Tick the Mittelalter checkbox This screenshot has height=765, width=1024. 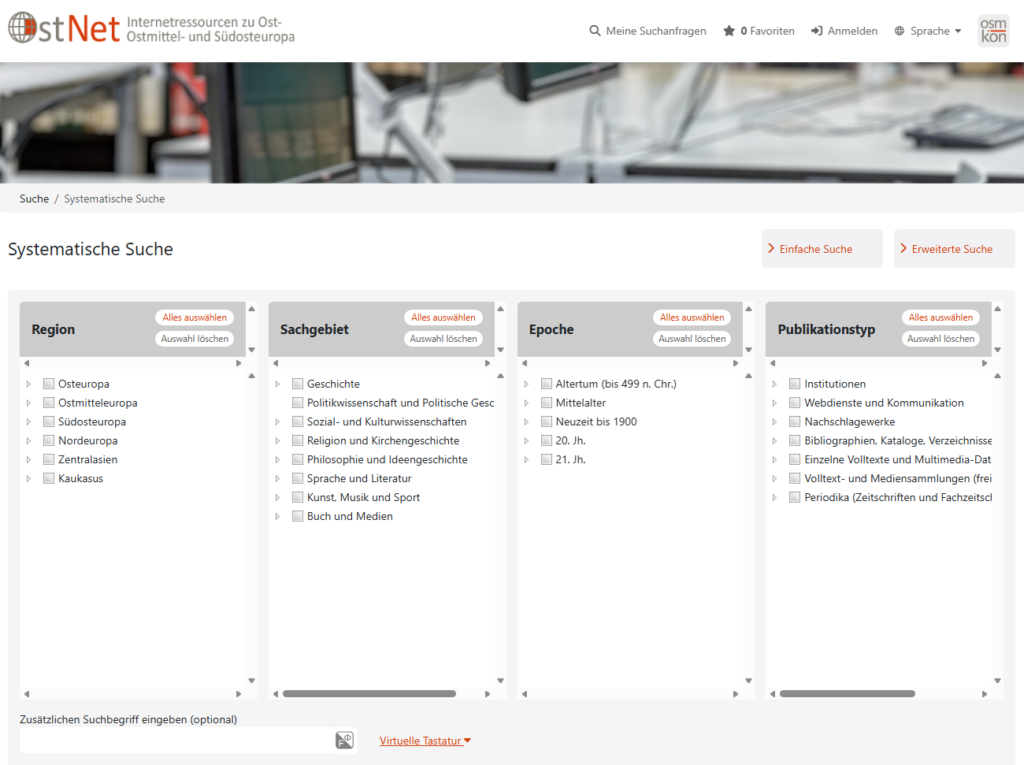coord(546,402)
